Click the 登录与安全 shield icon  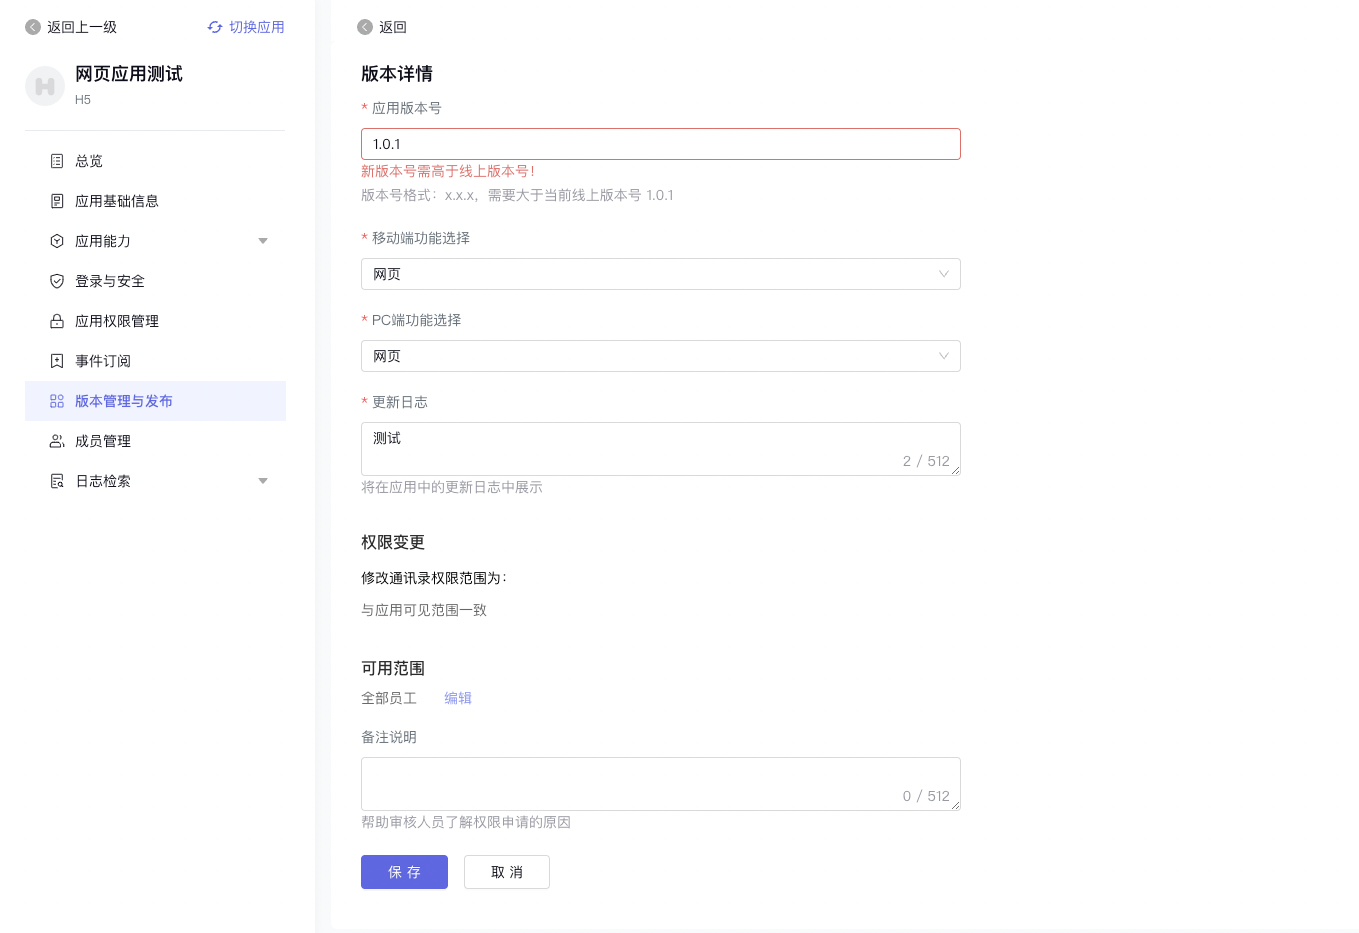(57, 281)
